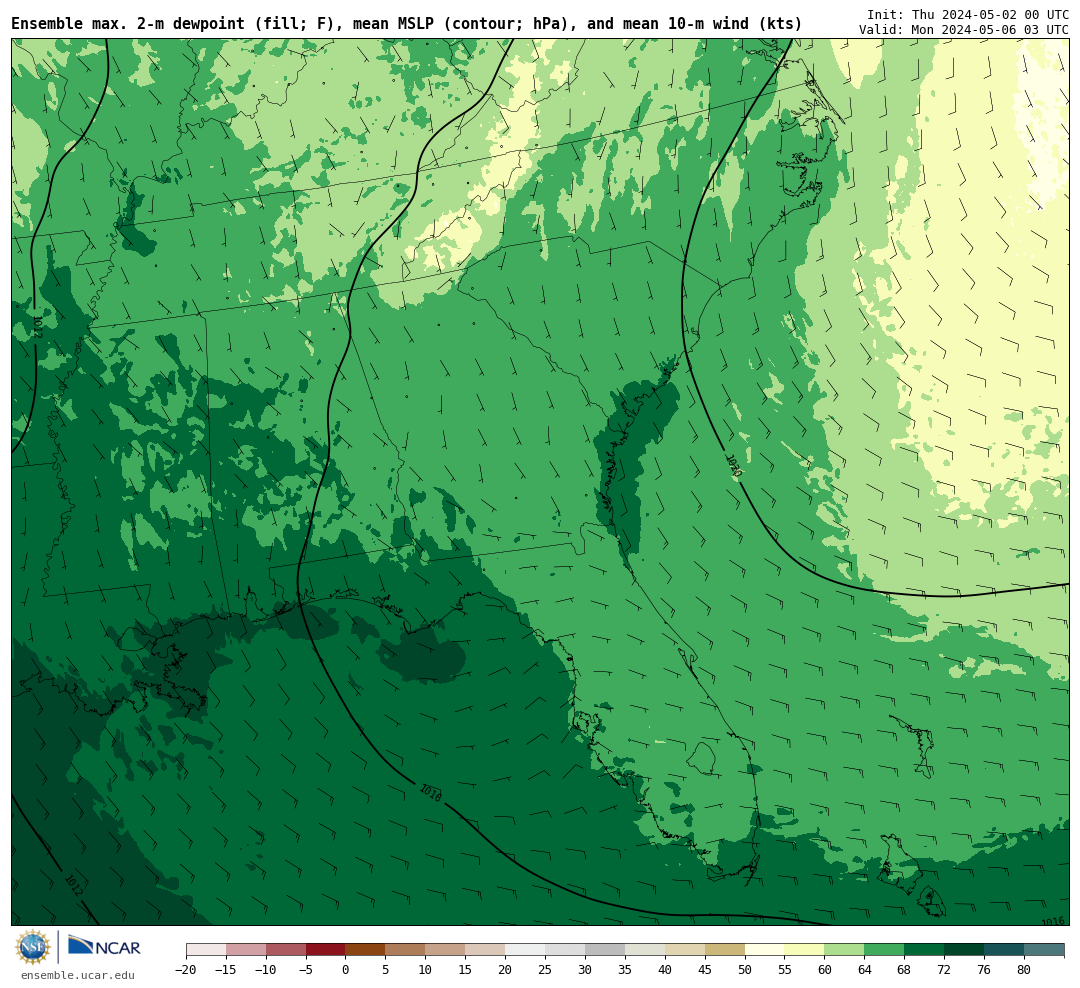Viewport: 1080px width, 988px height.
Task: Pick the dark green segment between 68 and 72
Action: pos(925,950)
